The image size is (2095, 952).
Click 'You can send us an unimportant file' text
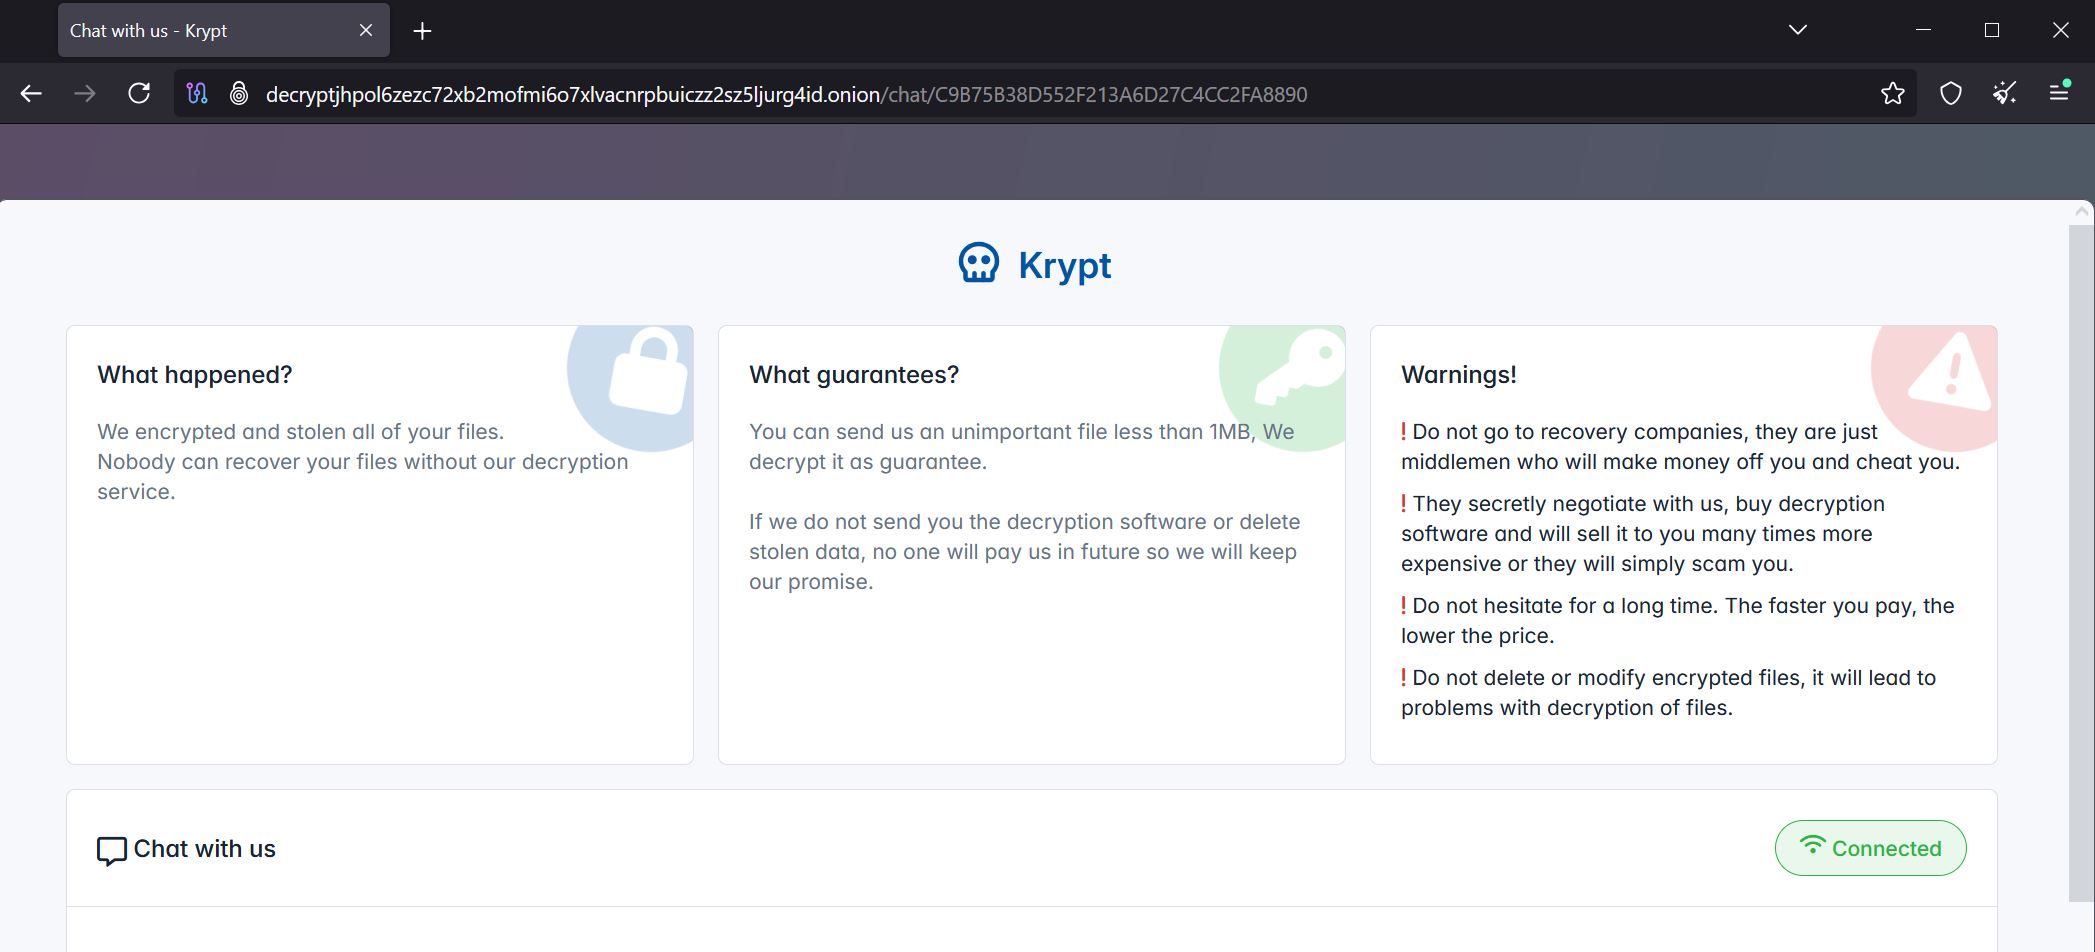tap(1021, 446)
